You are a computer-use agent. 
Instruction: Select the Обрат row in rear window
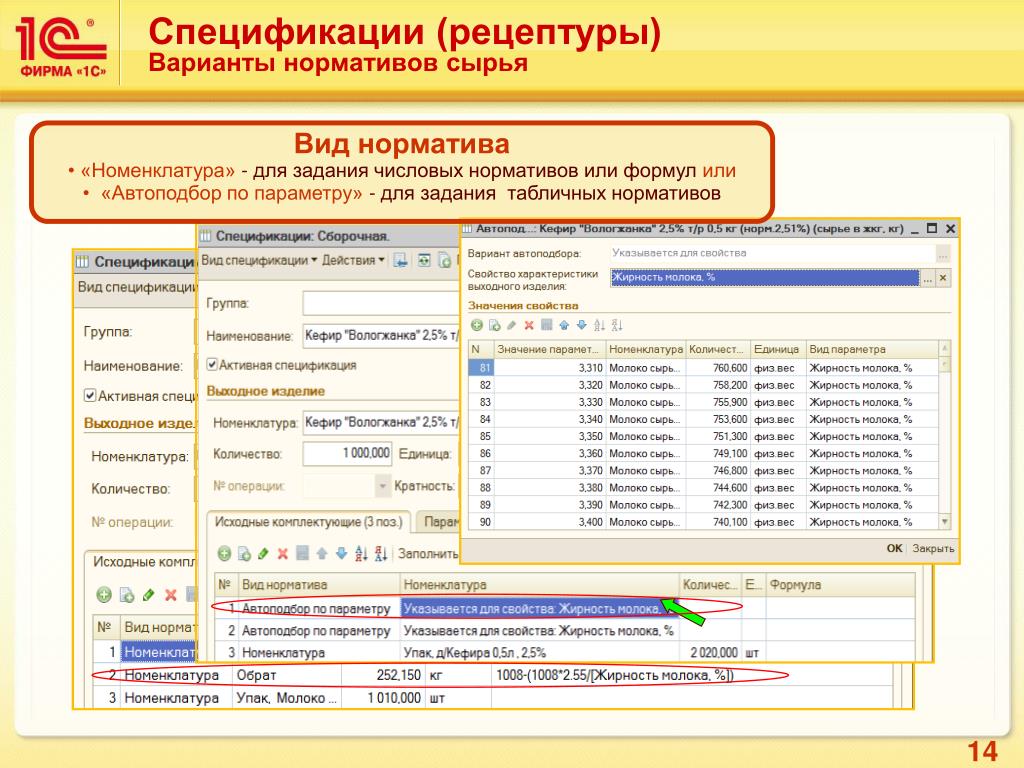point(492,675)
